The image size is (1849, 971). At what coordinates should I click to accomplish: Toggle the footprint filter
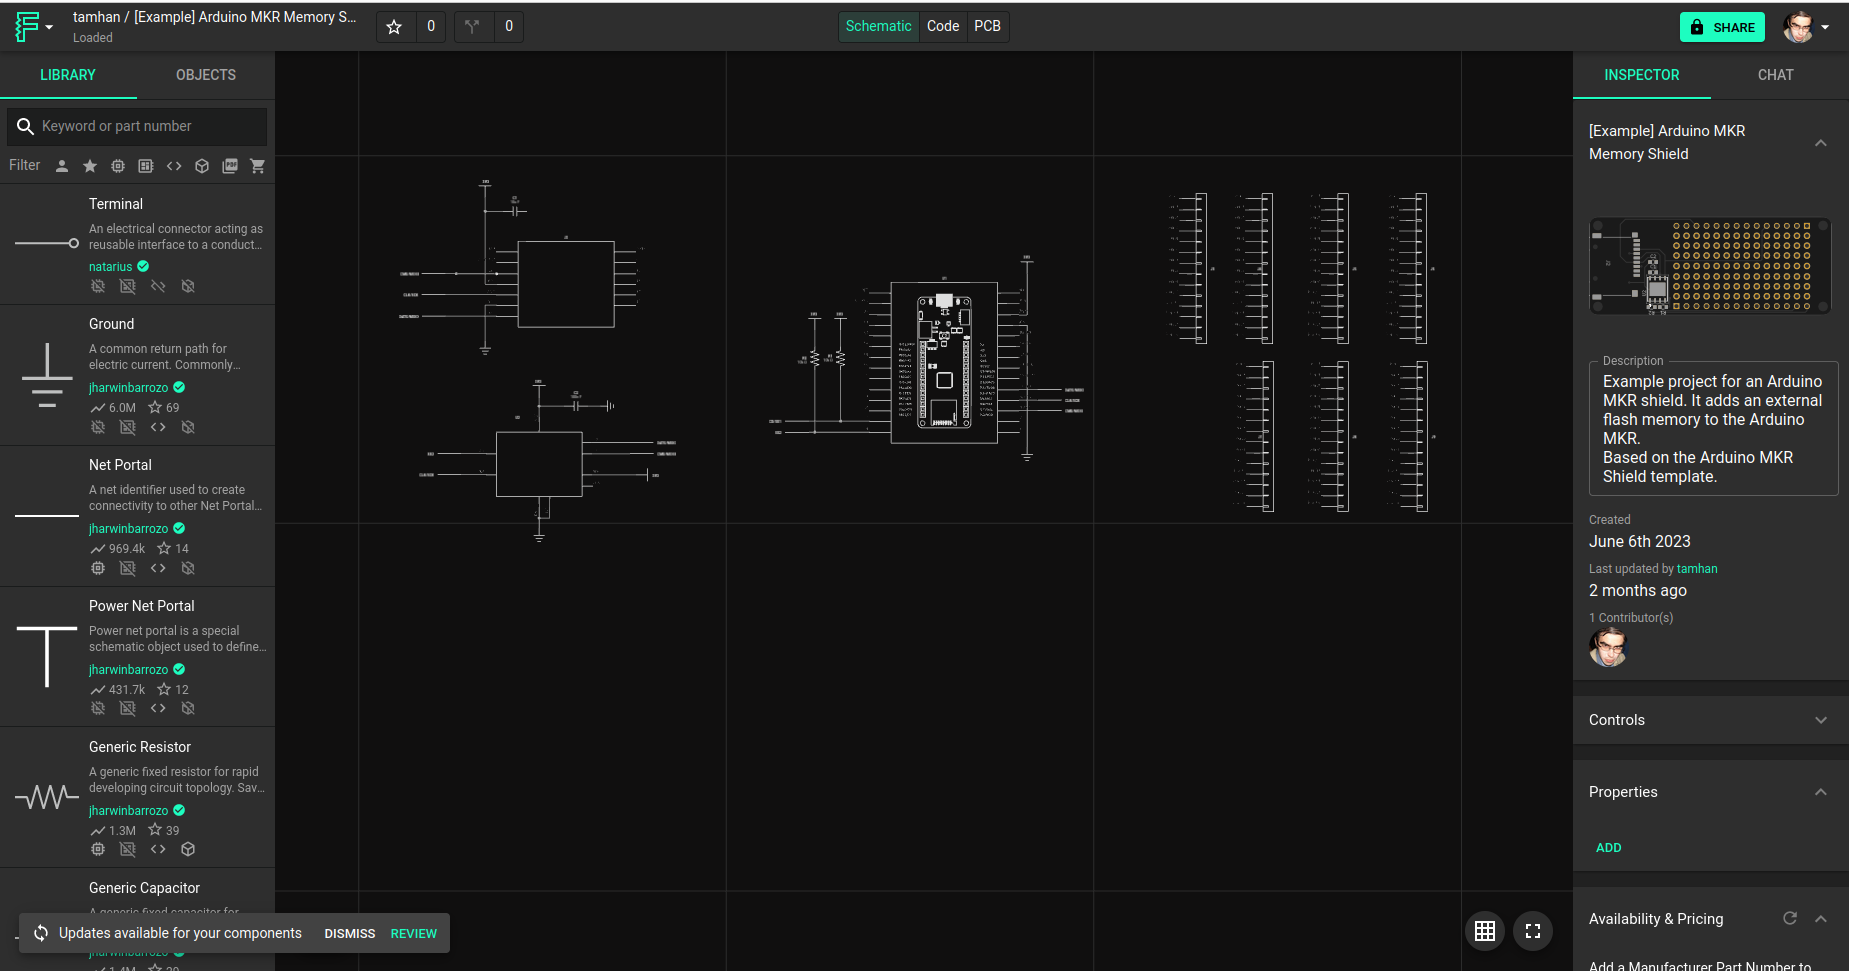(x=146, y=166)
